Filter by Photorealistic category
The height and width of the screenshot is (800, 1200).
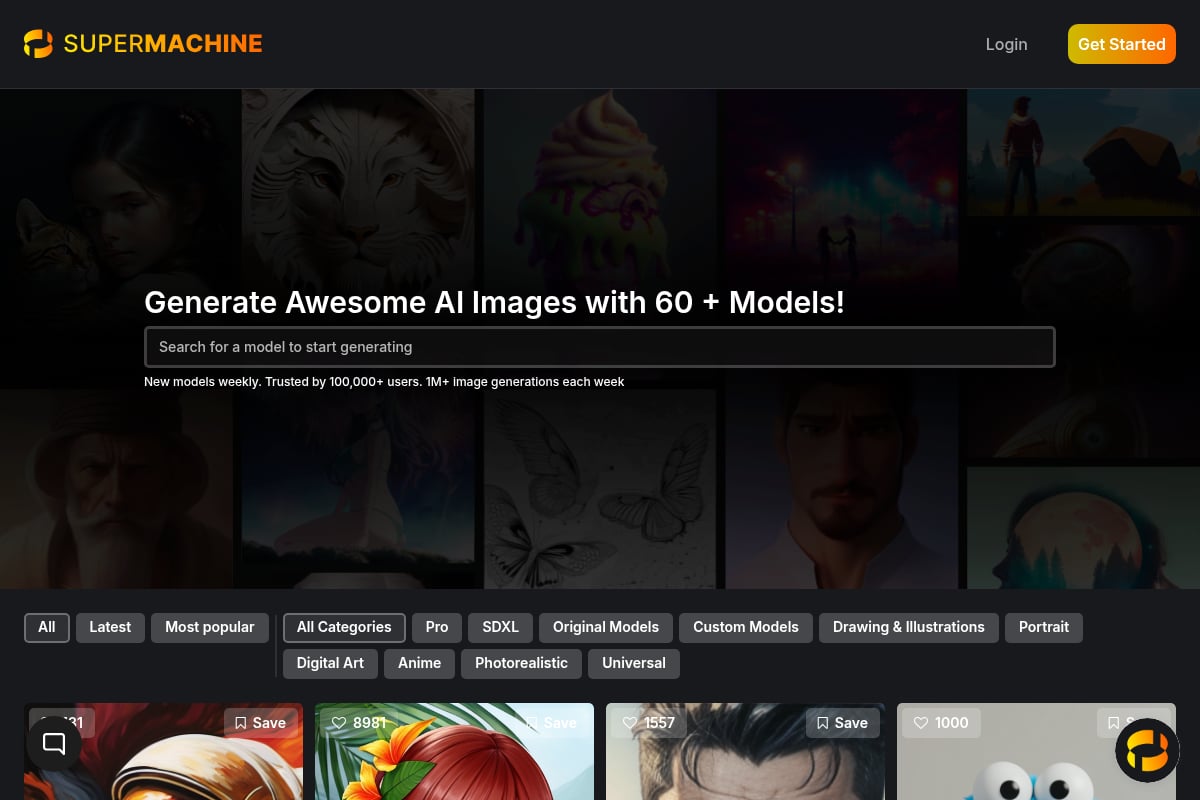point(521,664)
